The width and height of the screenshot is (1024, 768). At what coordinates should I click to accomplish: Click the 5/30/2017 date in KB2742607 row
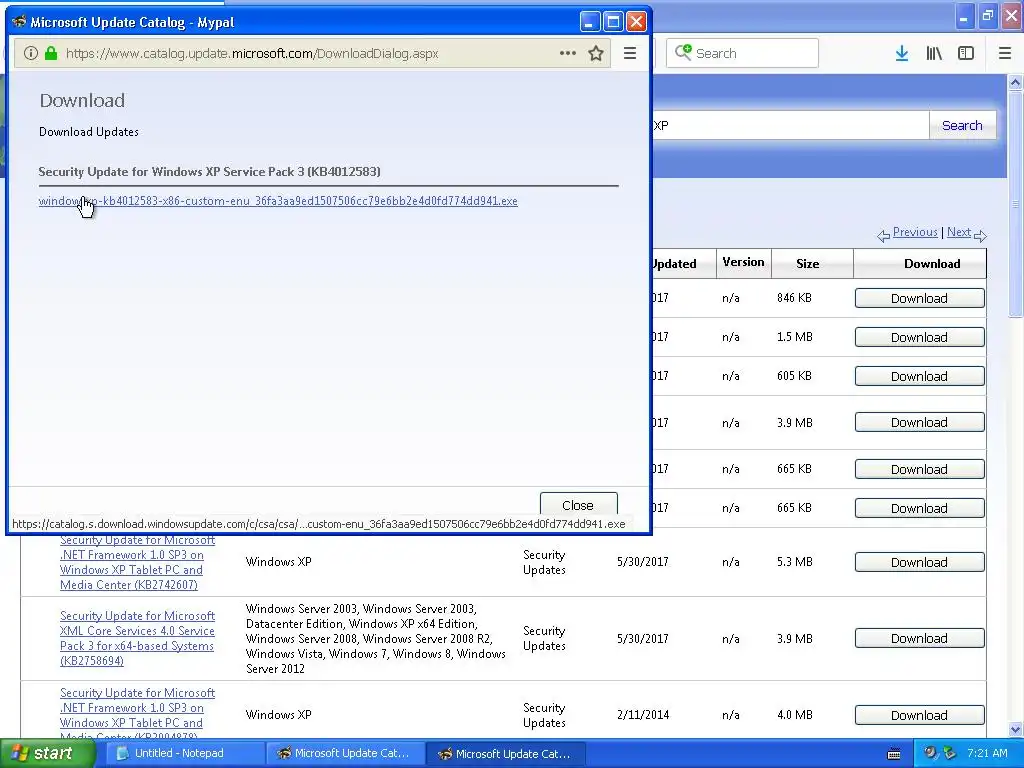[x=643, y=562]
